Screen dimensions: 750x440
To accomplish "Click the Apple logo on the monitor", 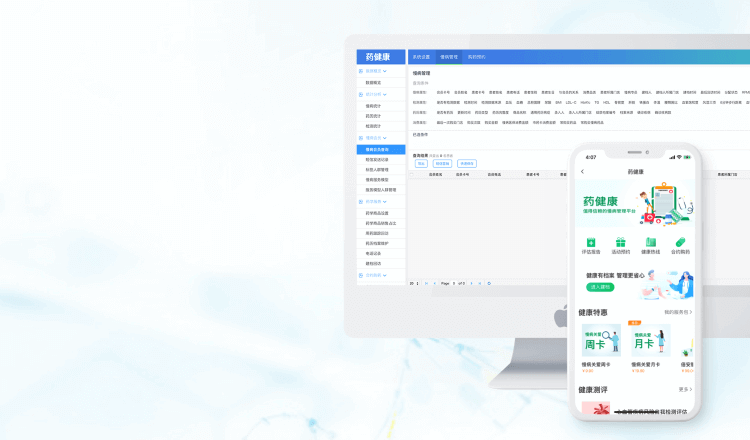I will pos(560,317).
